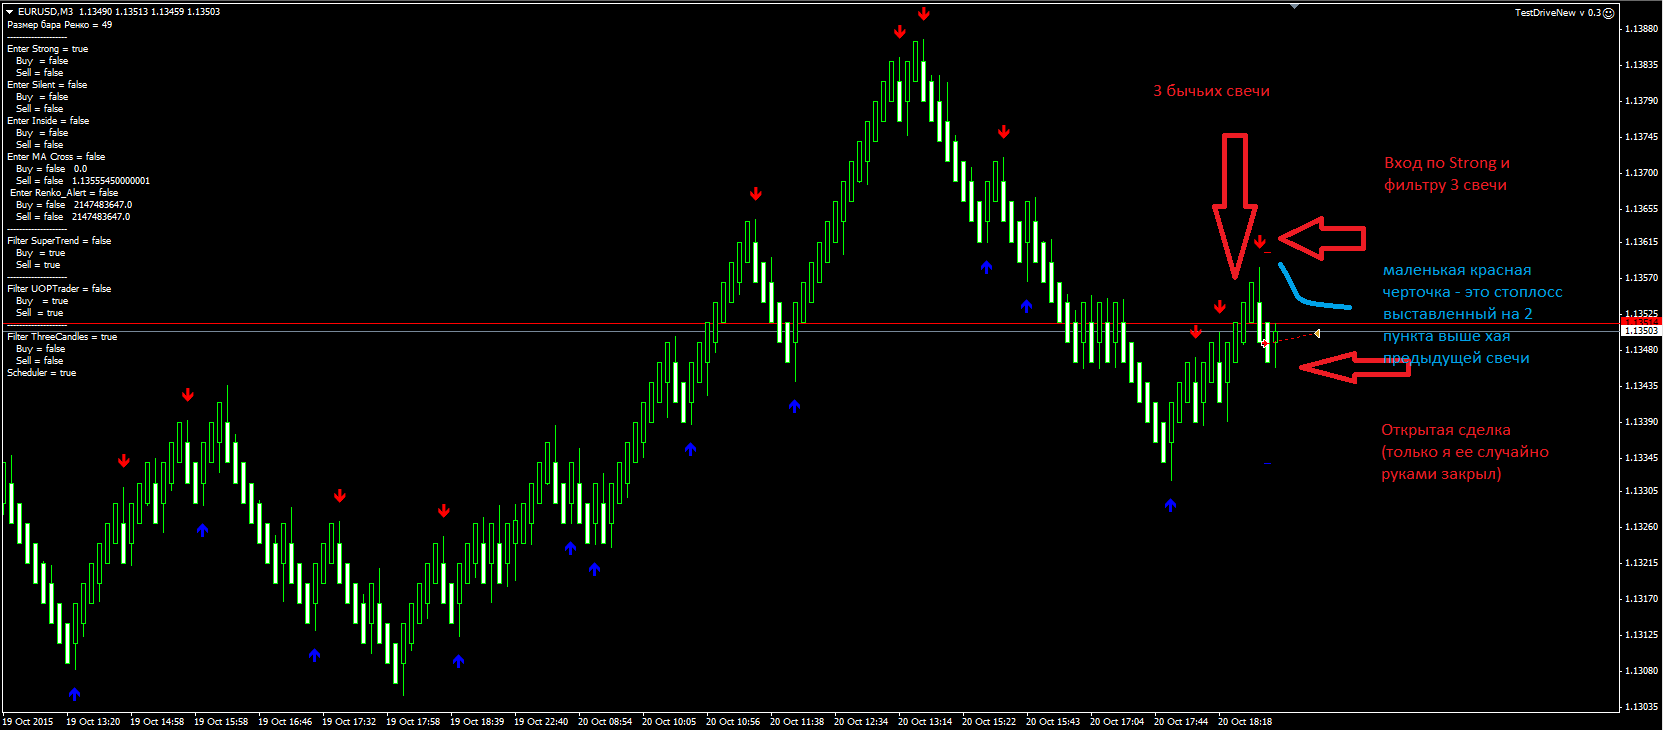
Task: Click the 'Enter MA Cross = false' line
Action: (56, 156)
